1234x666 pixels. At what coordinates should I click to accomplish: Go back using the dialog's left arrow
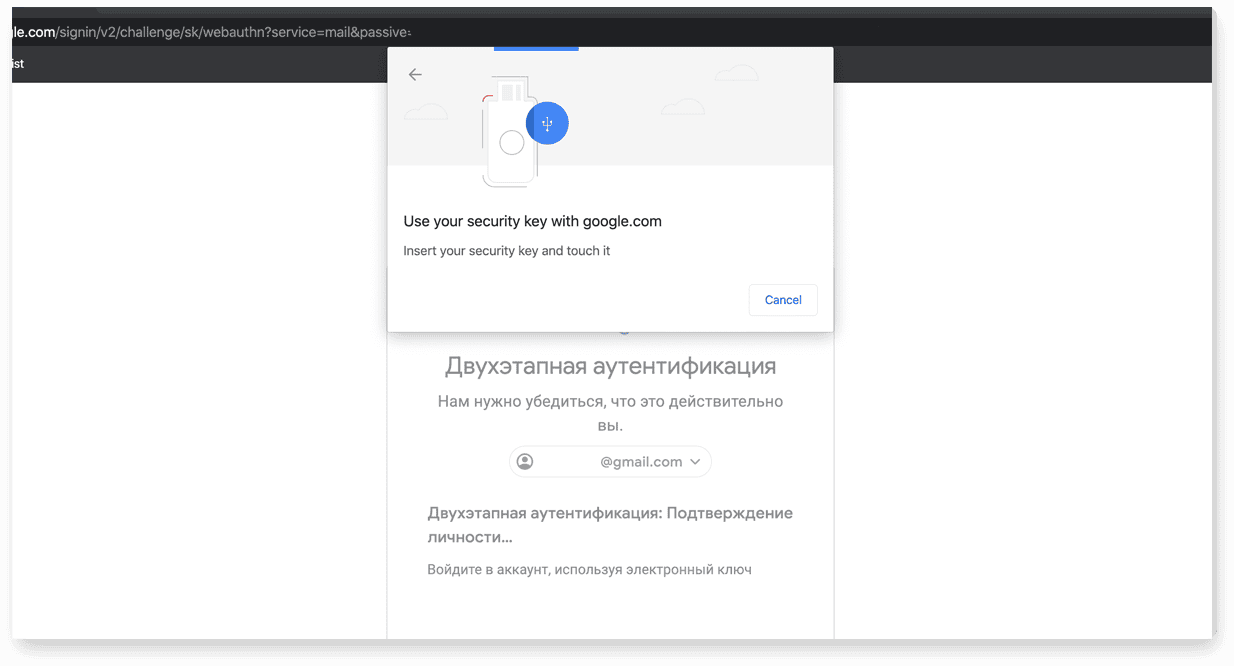[415, 74]
